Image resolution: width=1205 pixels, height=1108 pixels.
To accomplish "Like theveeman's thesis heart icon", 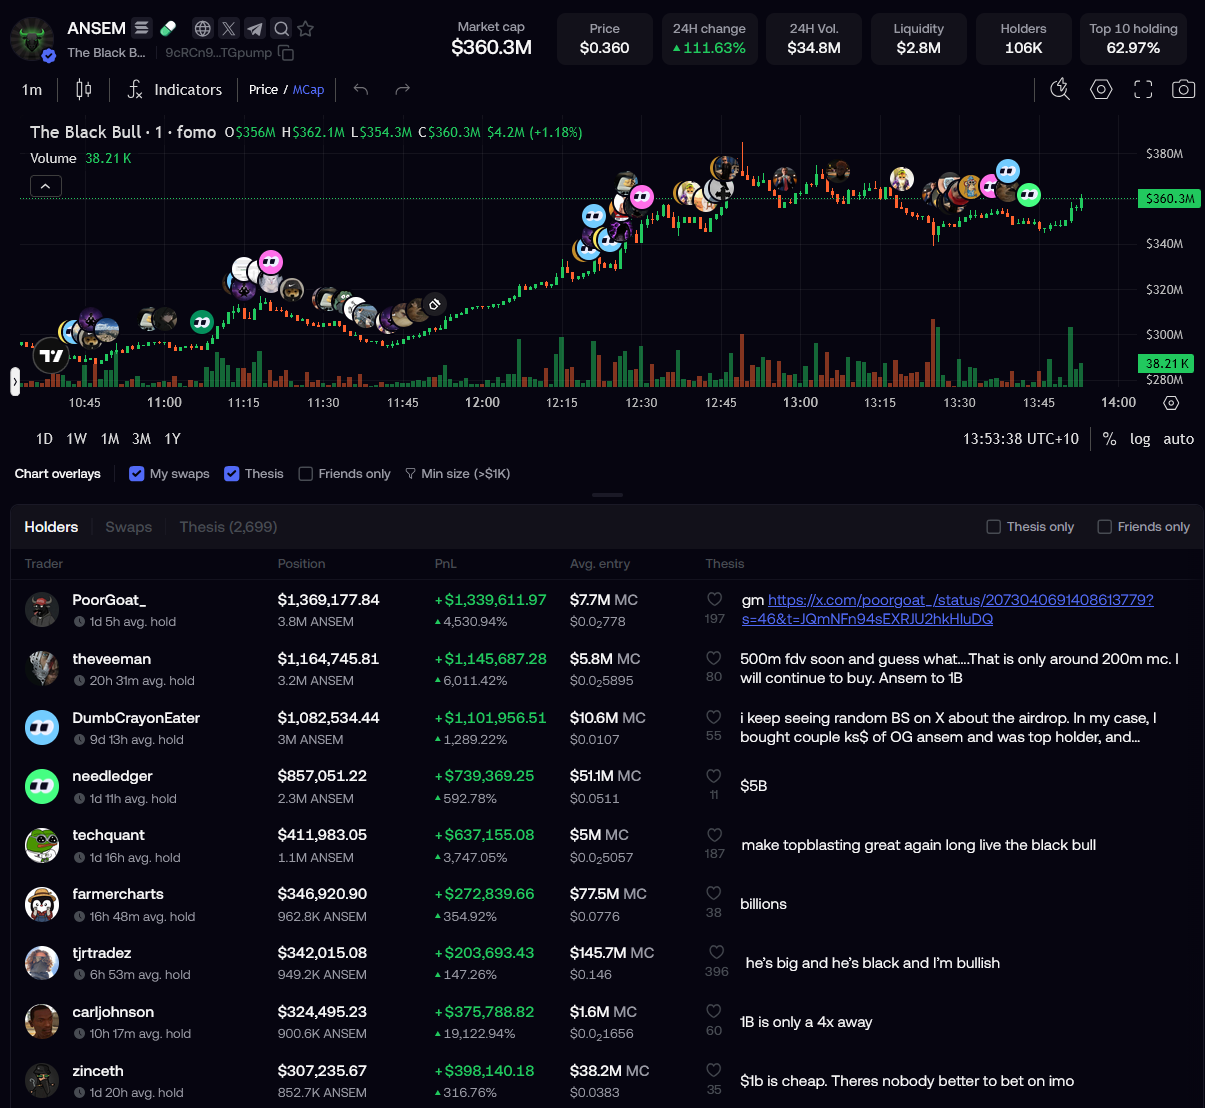I will click(x=714, y=658).
